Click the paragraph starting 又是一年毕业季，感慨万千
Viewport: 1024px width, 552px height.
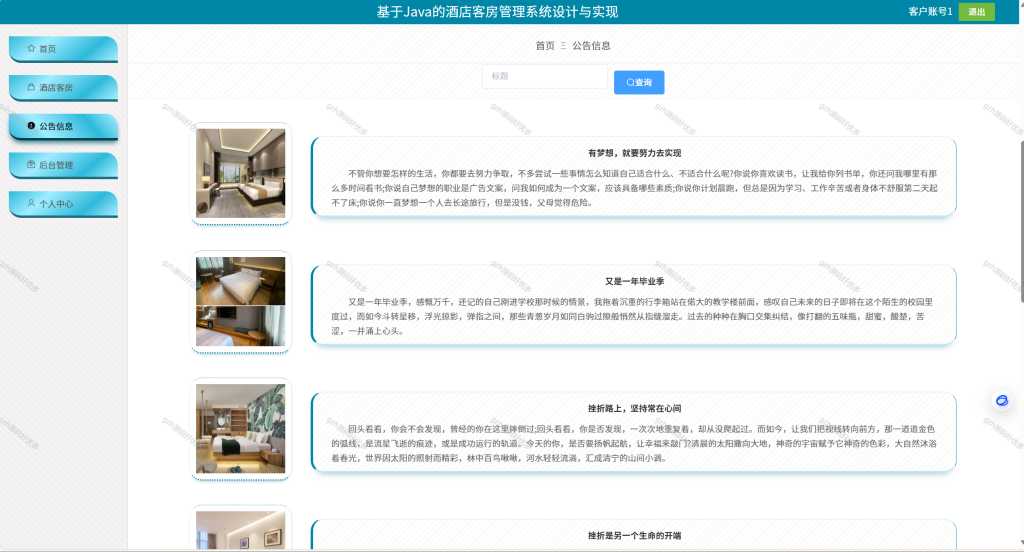coord(632,316)
